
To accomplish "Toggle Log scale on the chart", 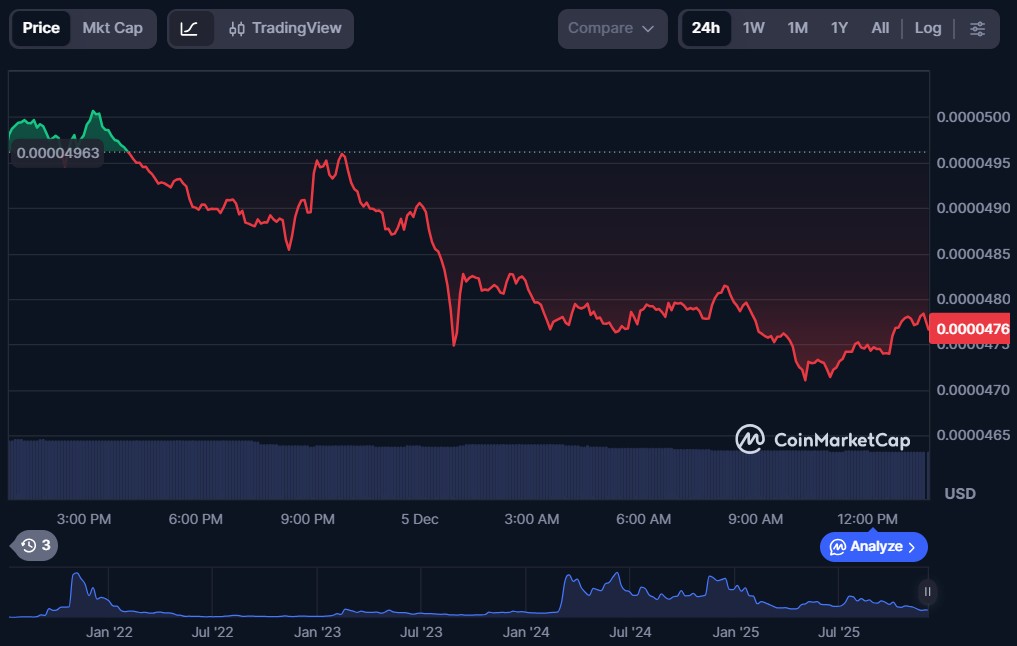I will pos(927,28).
